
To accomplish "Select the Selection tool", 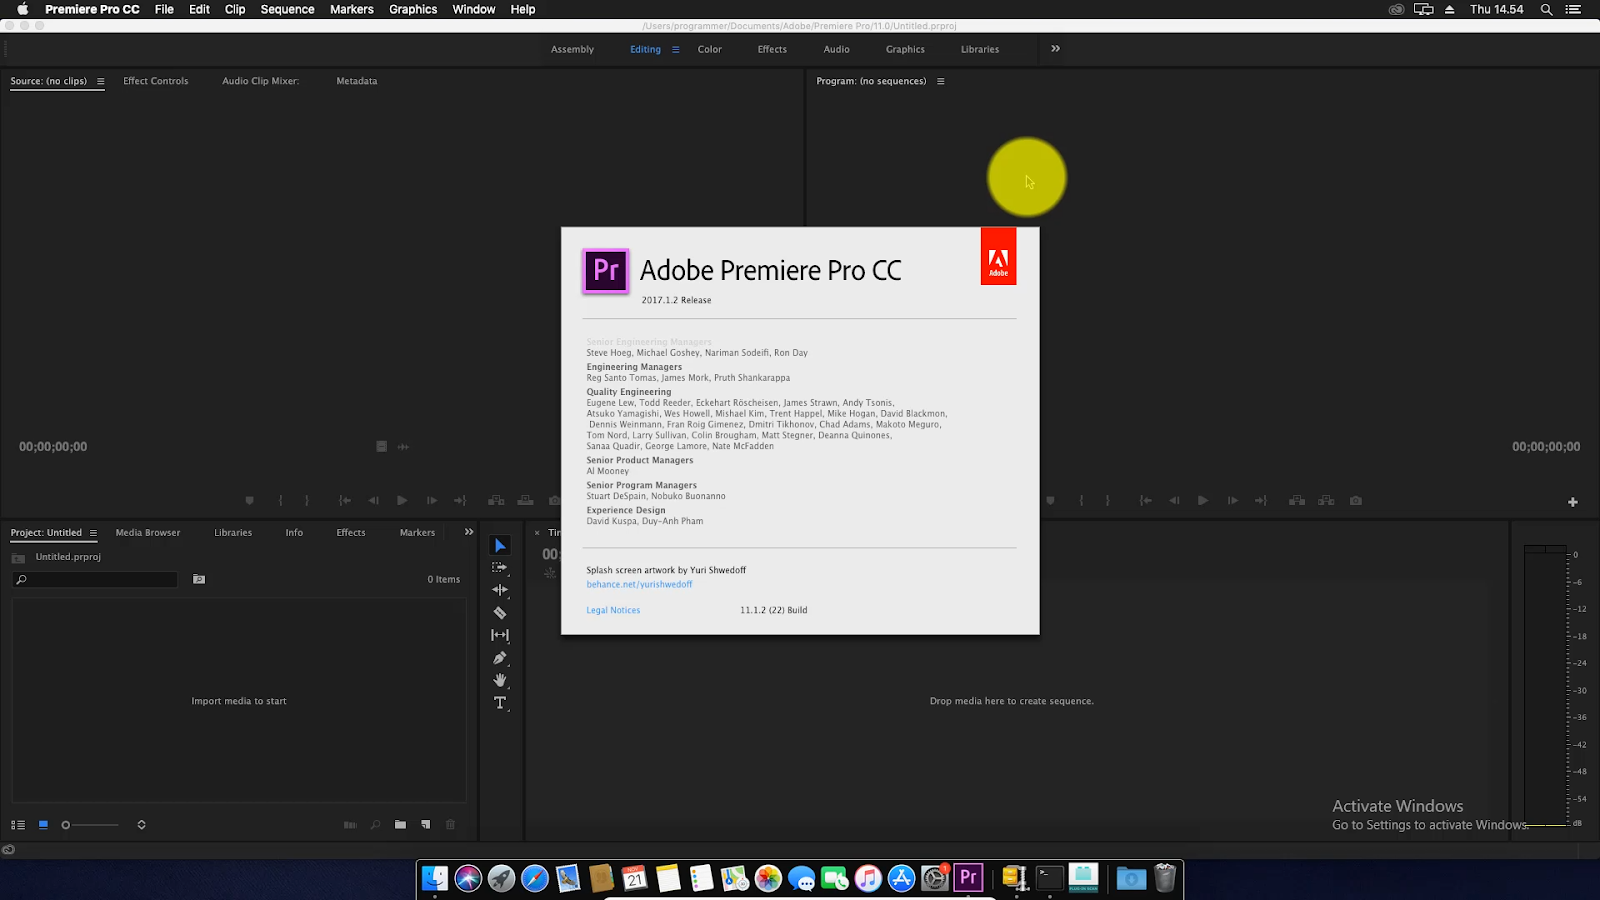I will (500, 545).
